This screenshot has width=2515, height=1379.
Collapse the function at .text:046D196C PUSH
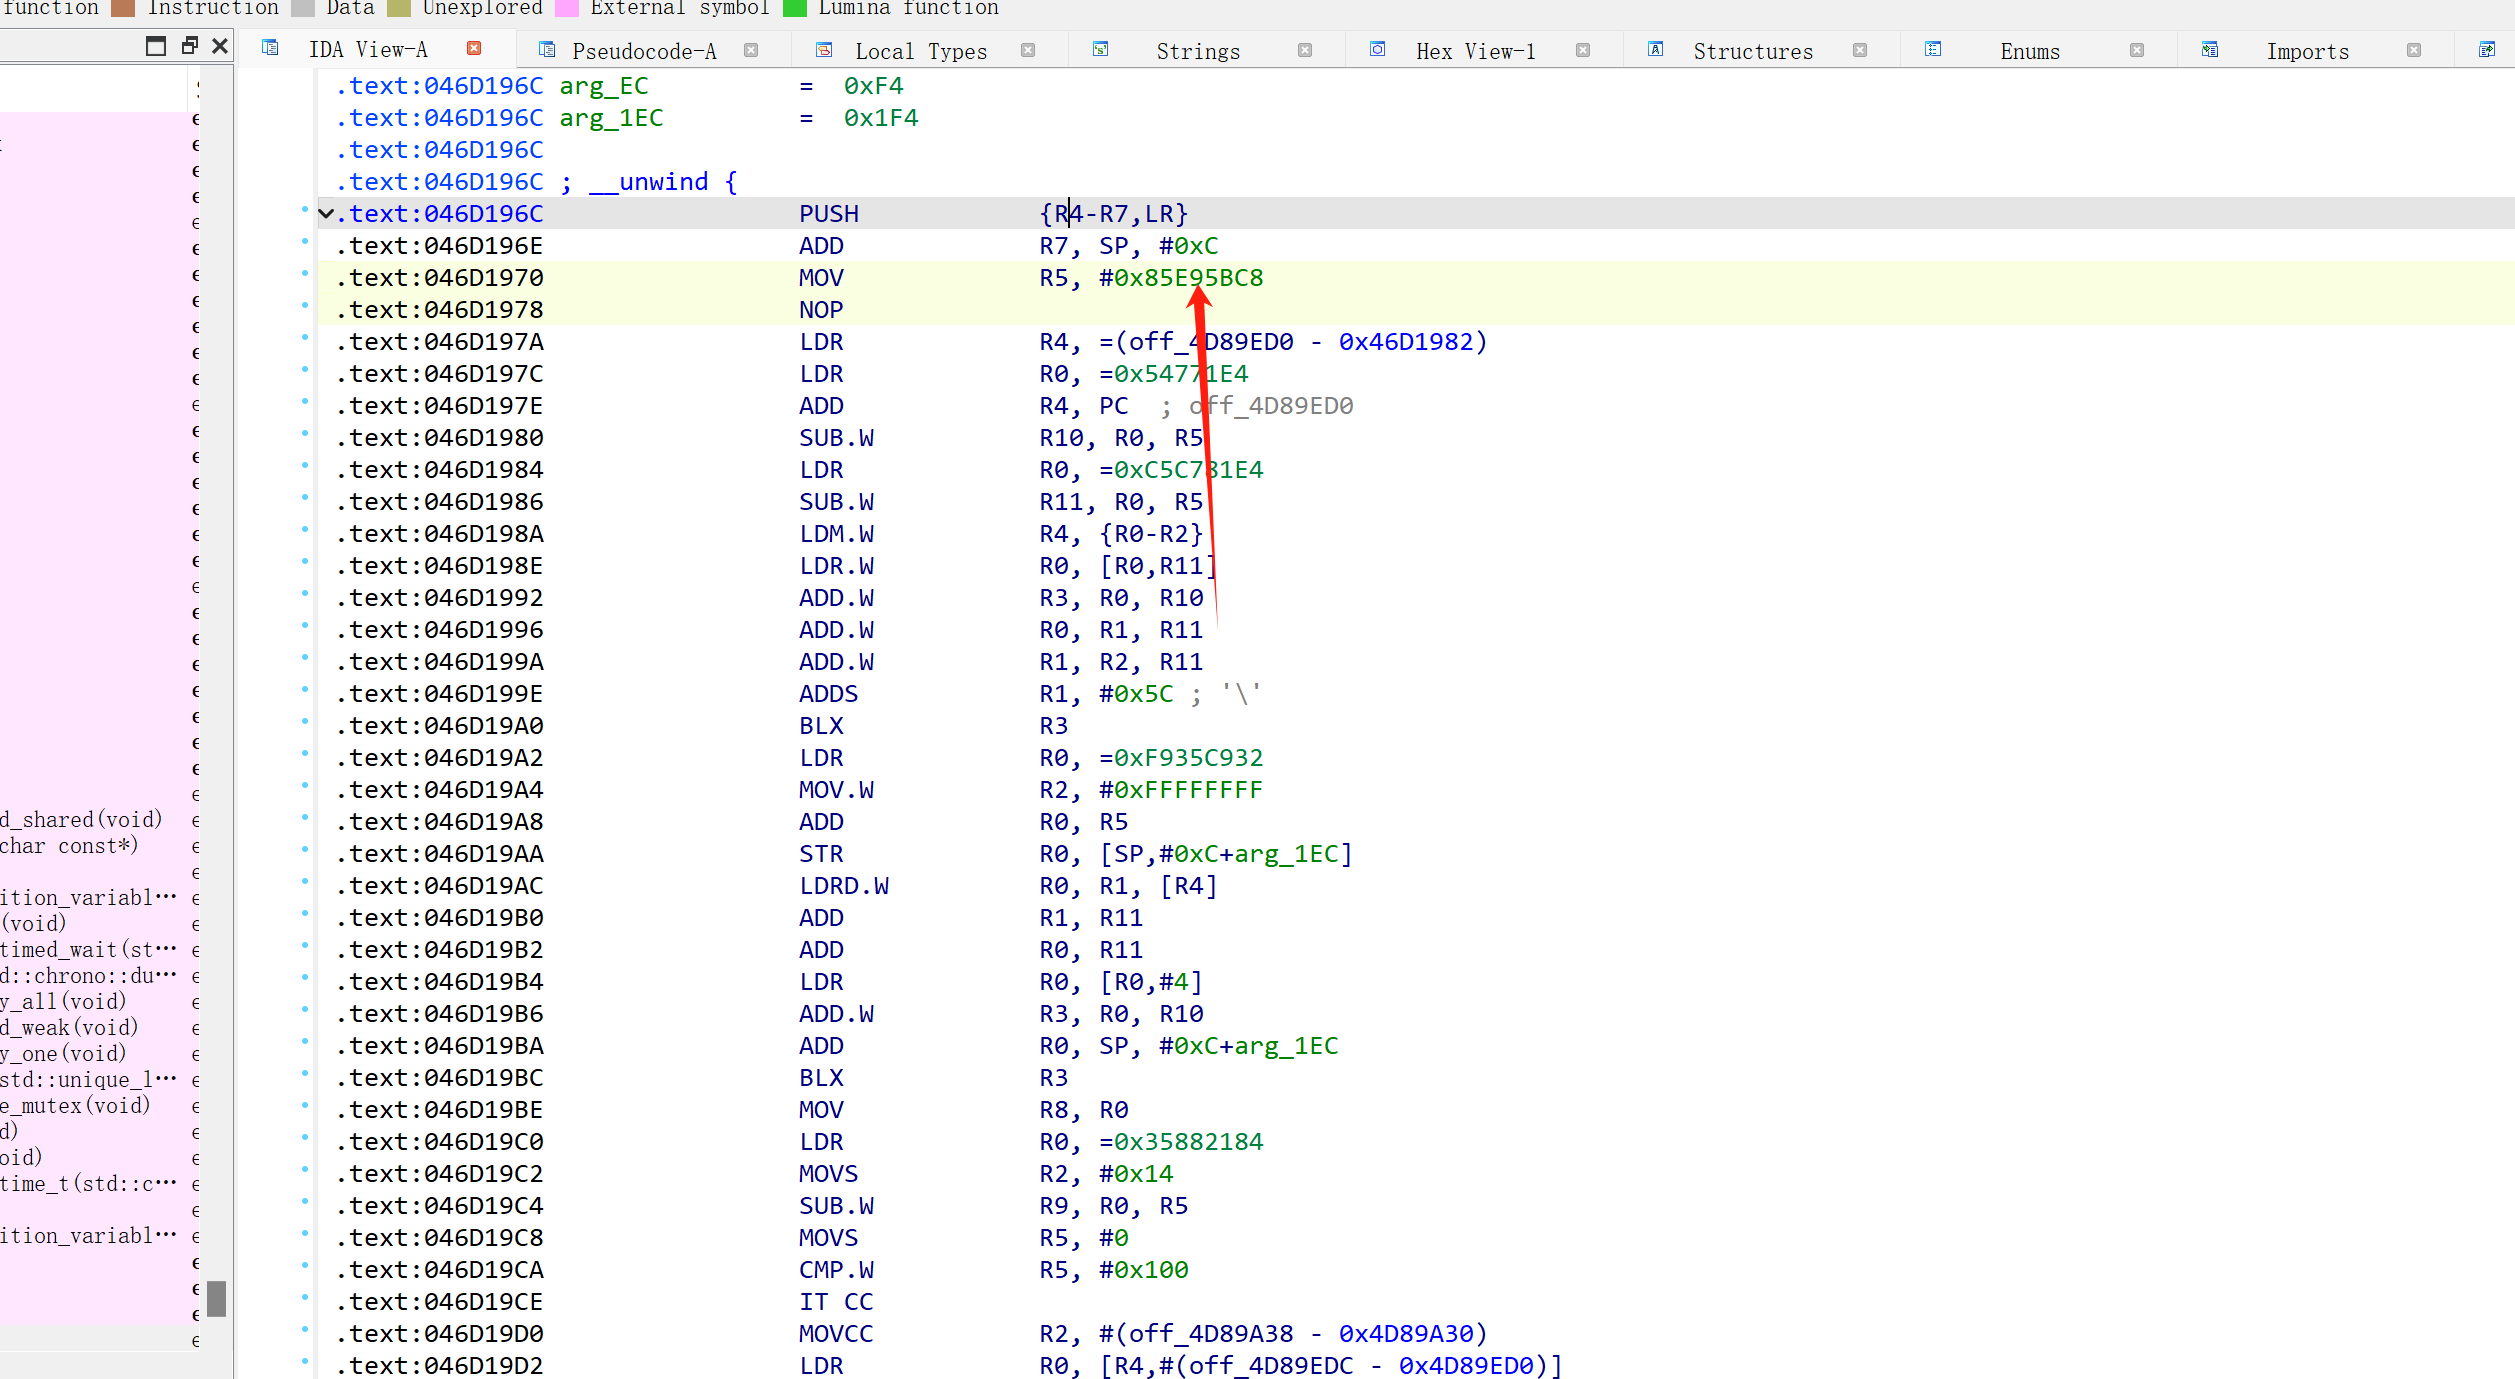[326, 213]
